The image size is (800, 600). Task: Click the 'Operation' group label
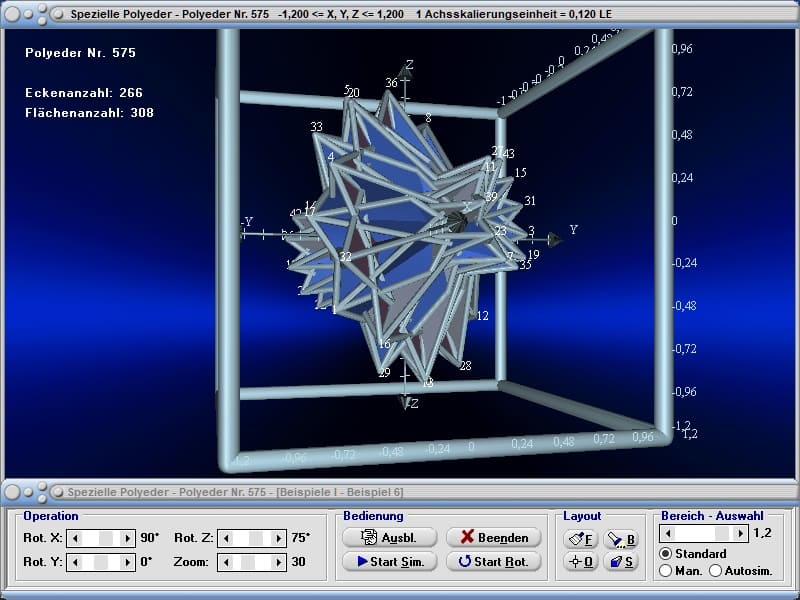coord(51,516)
